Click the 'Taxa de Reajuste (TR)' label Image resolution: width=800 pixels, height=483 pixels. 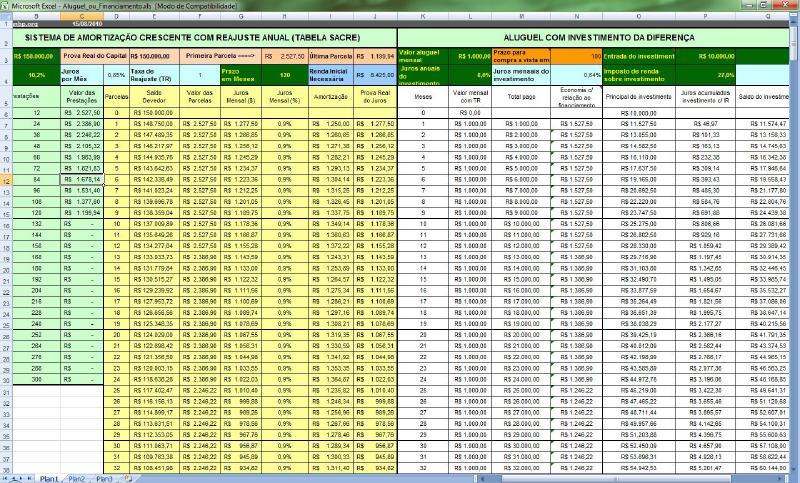(154, 75)
